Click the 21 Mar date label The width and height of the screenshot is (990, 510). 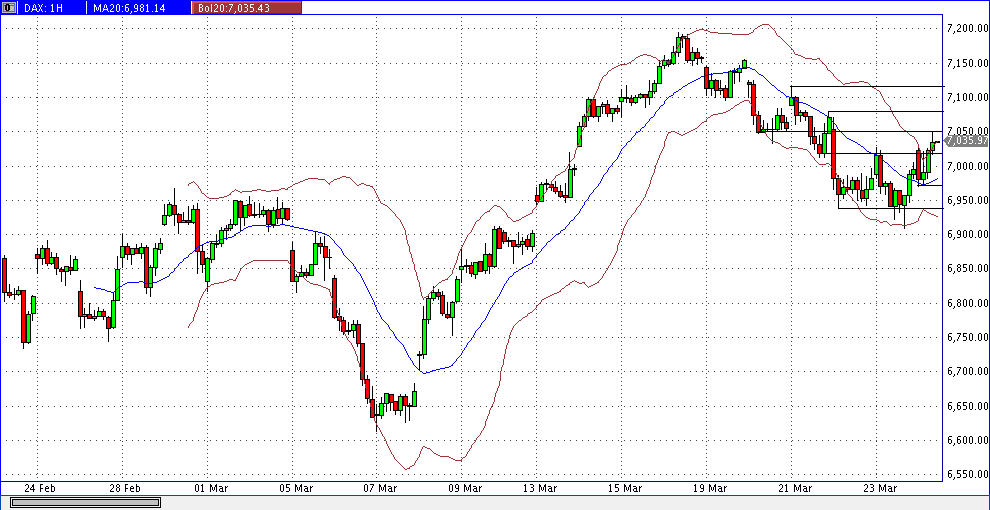pos(794,488)
